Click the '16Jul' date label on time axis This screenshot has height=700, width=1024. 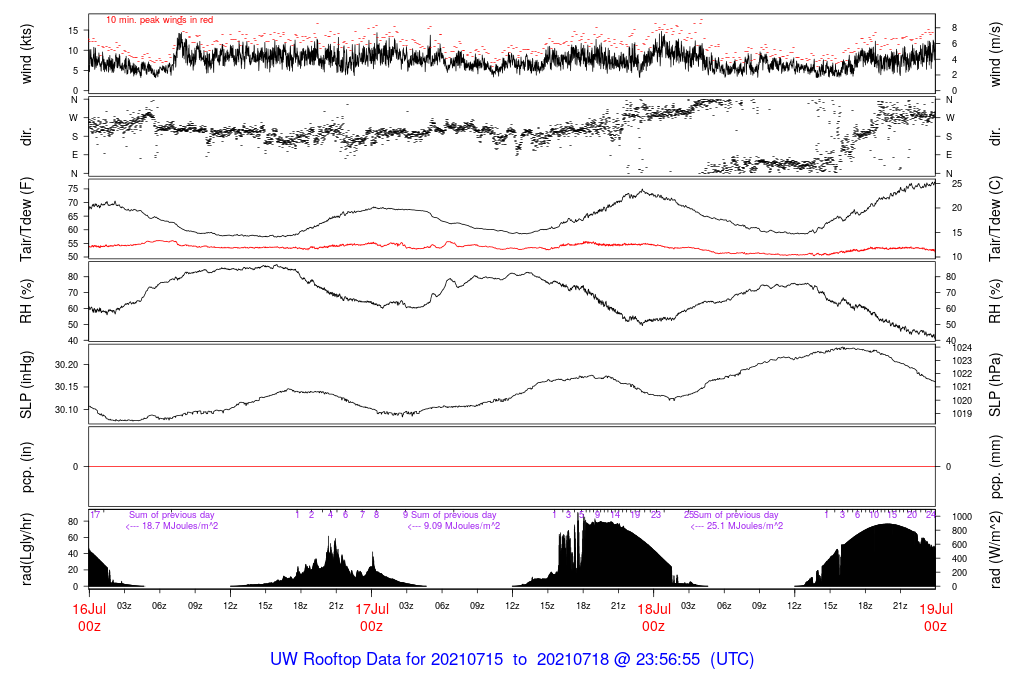click(89, 609)
